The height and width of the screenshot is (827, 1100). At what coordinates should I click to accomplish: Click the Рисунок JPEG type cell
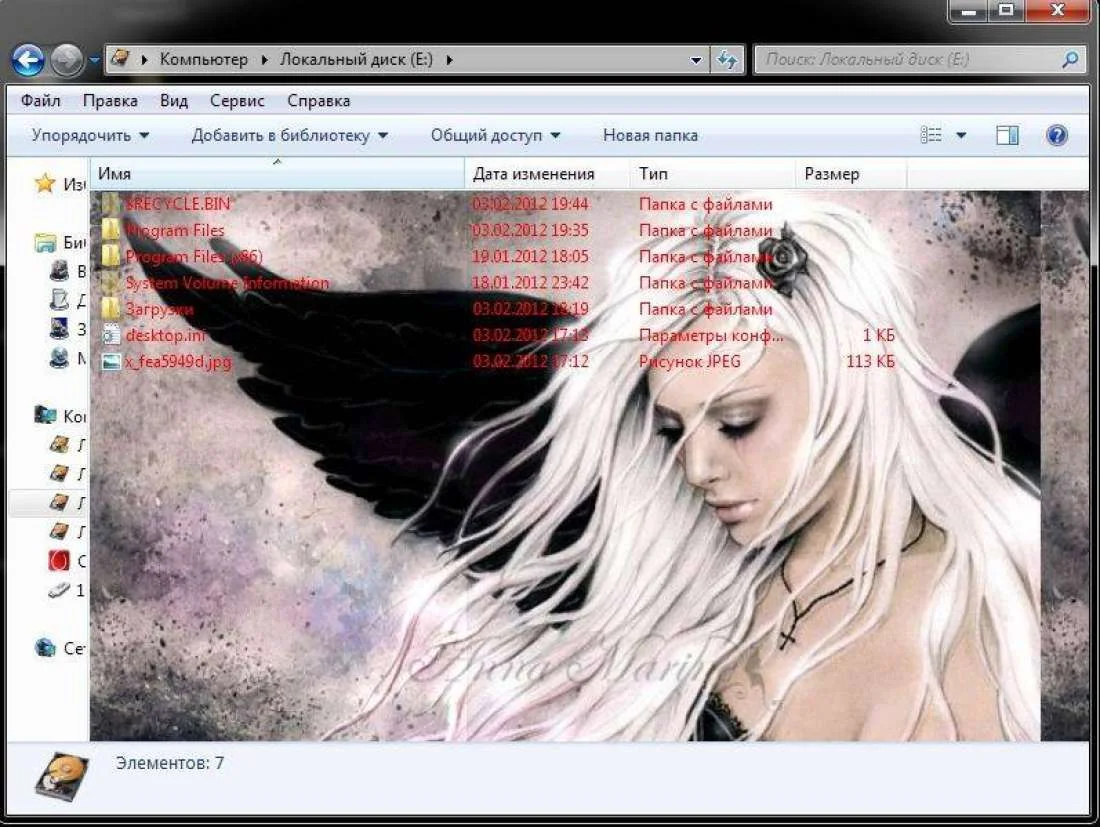[690, 361]
